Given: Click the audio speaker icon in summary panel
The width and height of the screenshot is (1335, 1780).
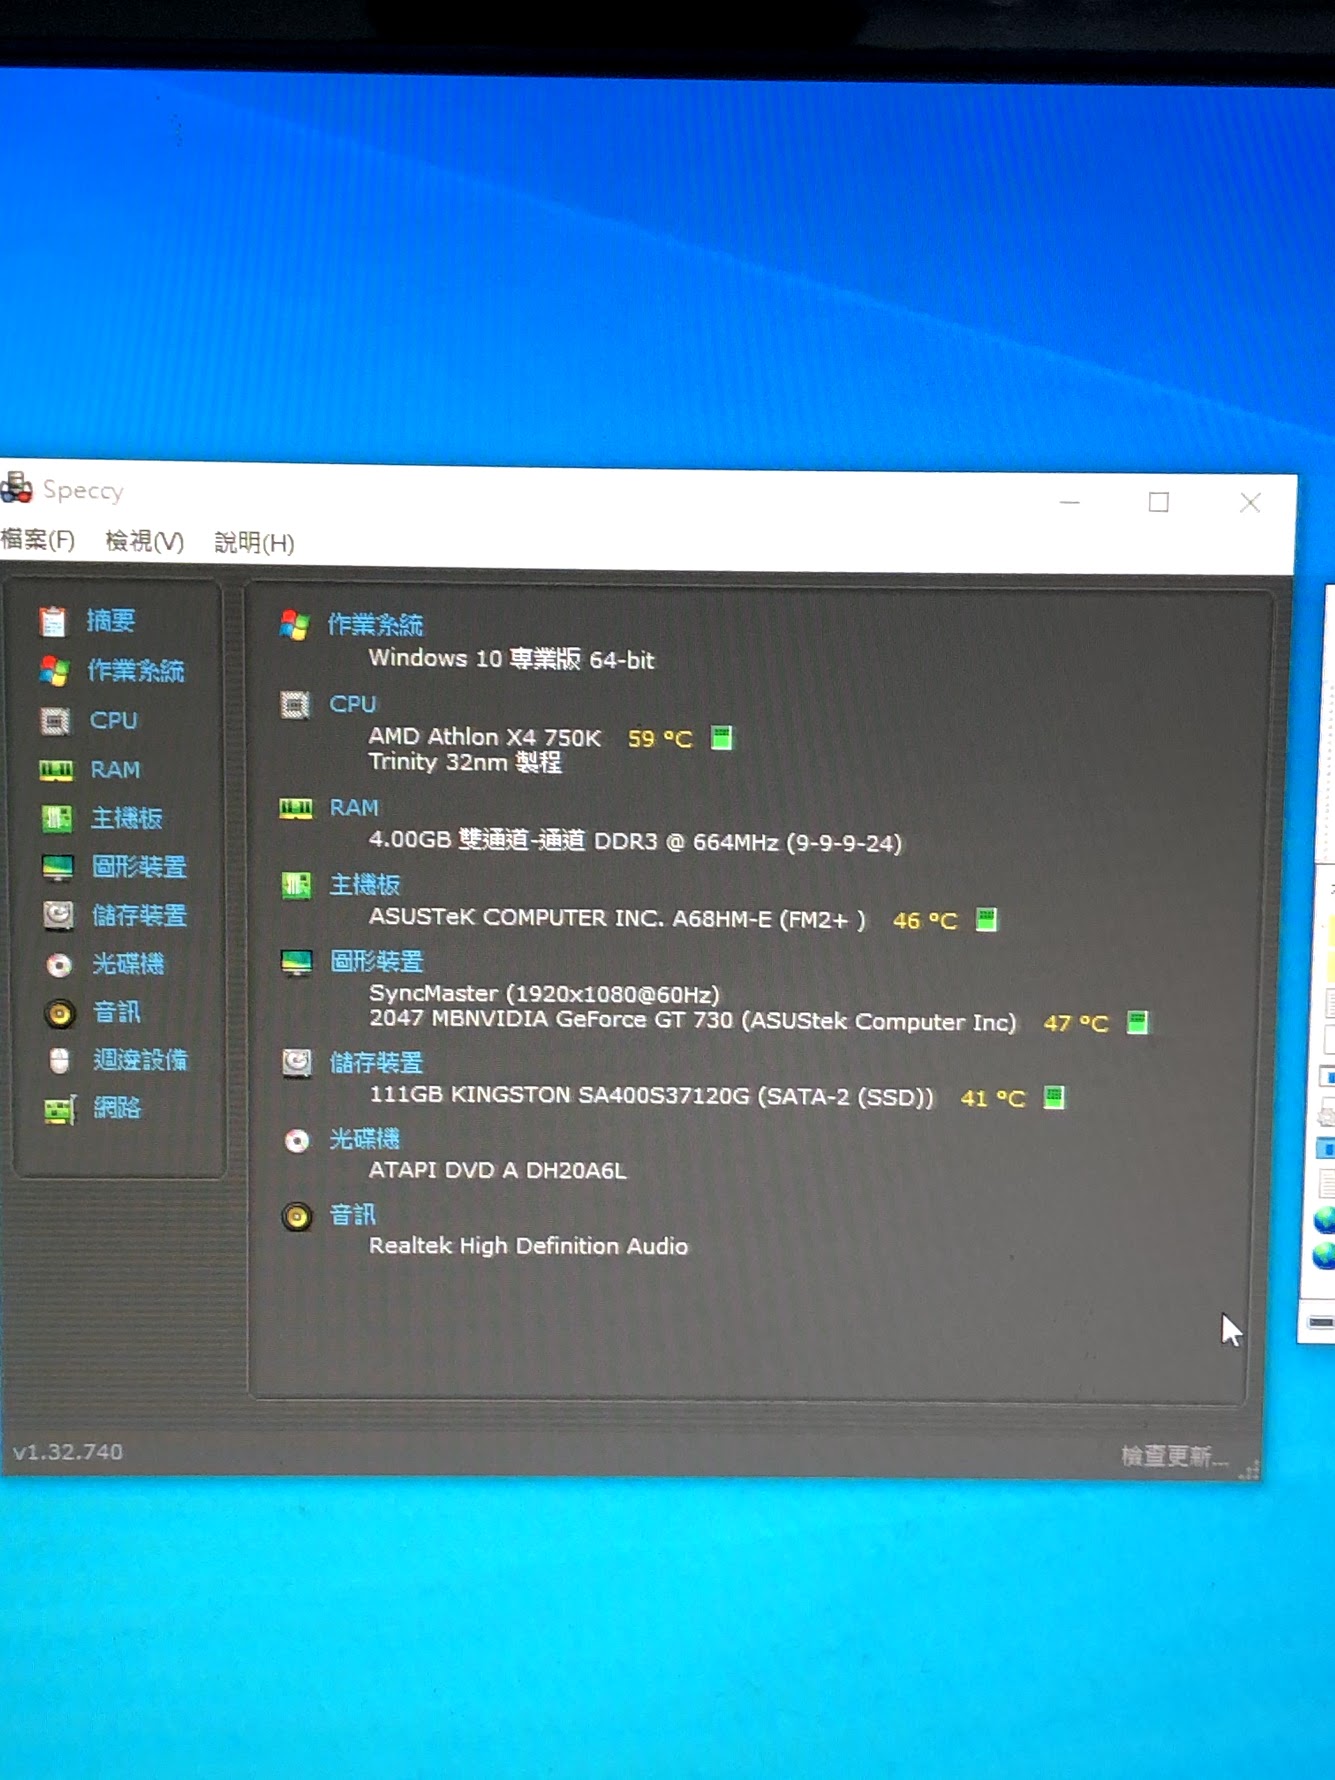Looking at the screenshot, I should [x=297, y=1217].
